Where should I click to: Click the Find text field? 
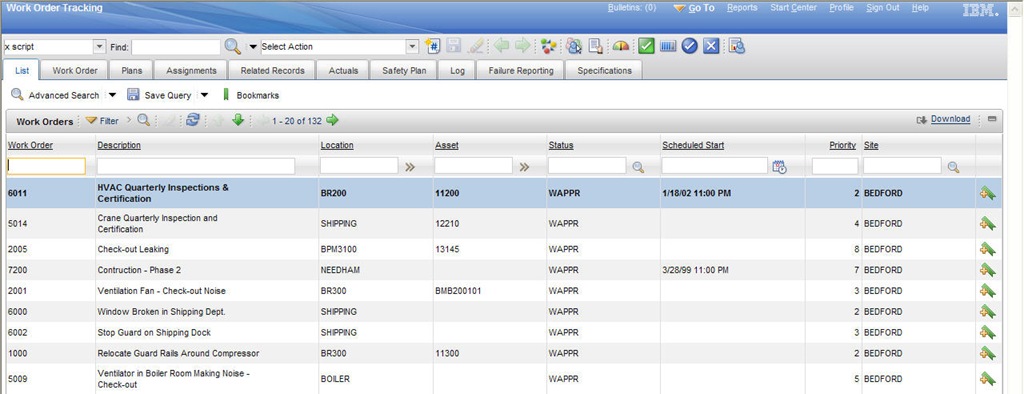176,47
